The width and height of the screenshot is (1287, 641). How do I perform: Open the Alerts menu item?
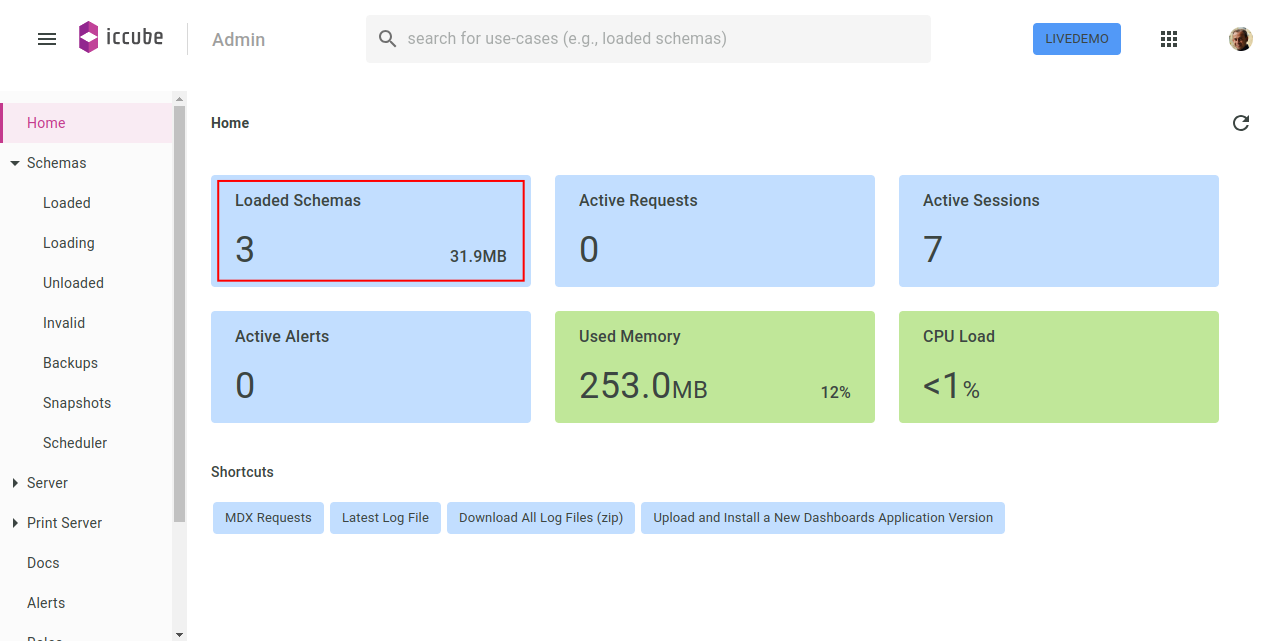click(x=46, y=603)
